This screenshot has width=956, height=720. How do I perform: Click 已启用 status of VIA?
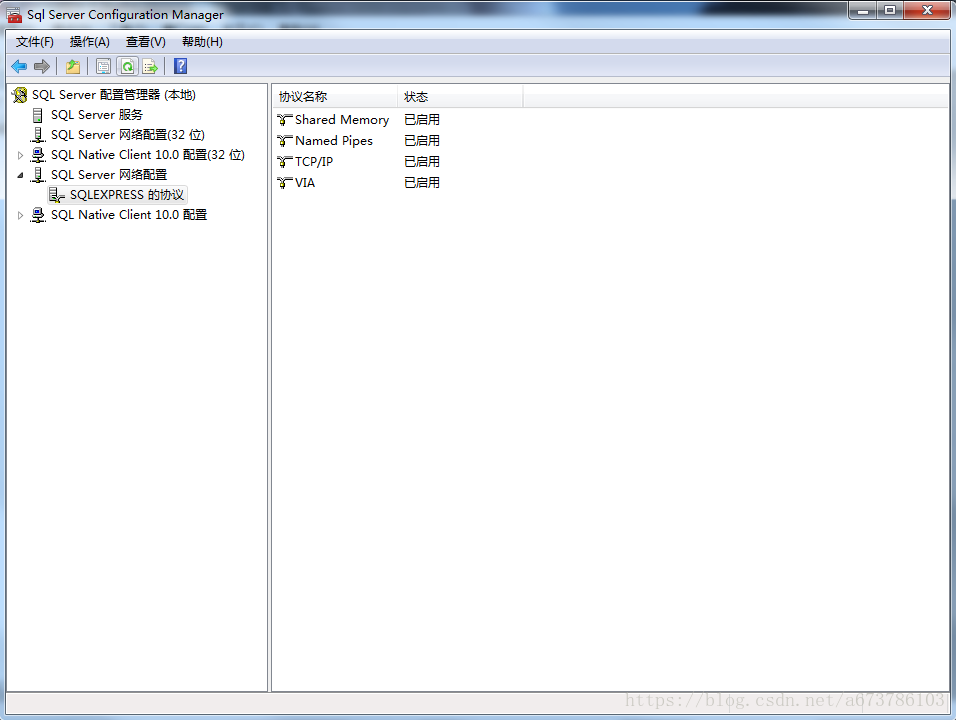pyautogui.click(x=422, y=182)
